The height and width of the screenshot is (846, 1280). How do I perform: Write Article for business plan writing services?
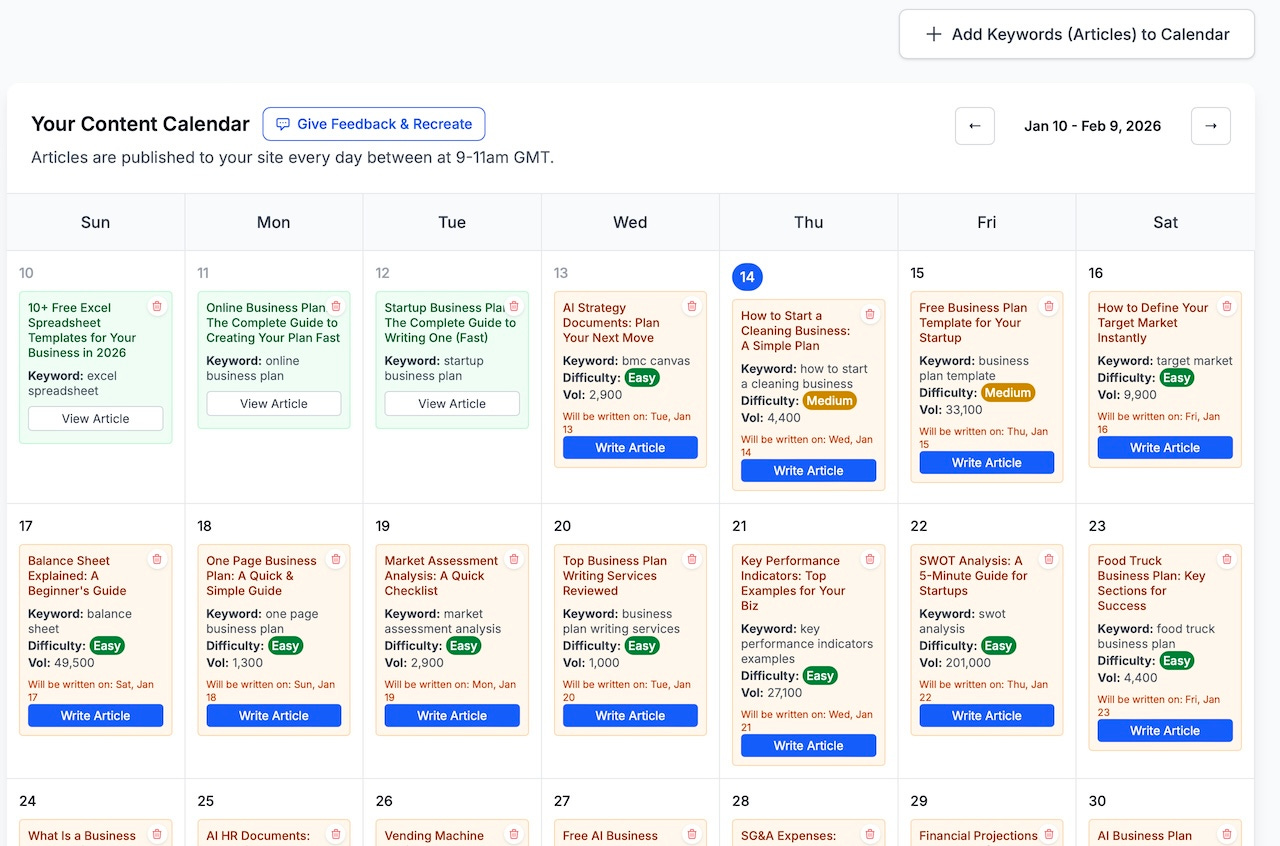coord(630,716)
